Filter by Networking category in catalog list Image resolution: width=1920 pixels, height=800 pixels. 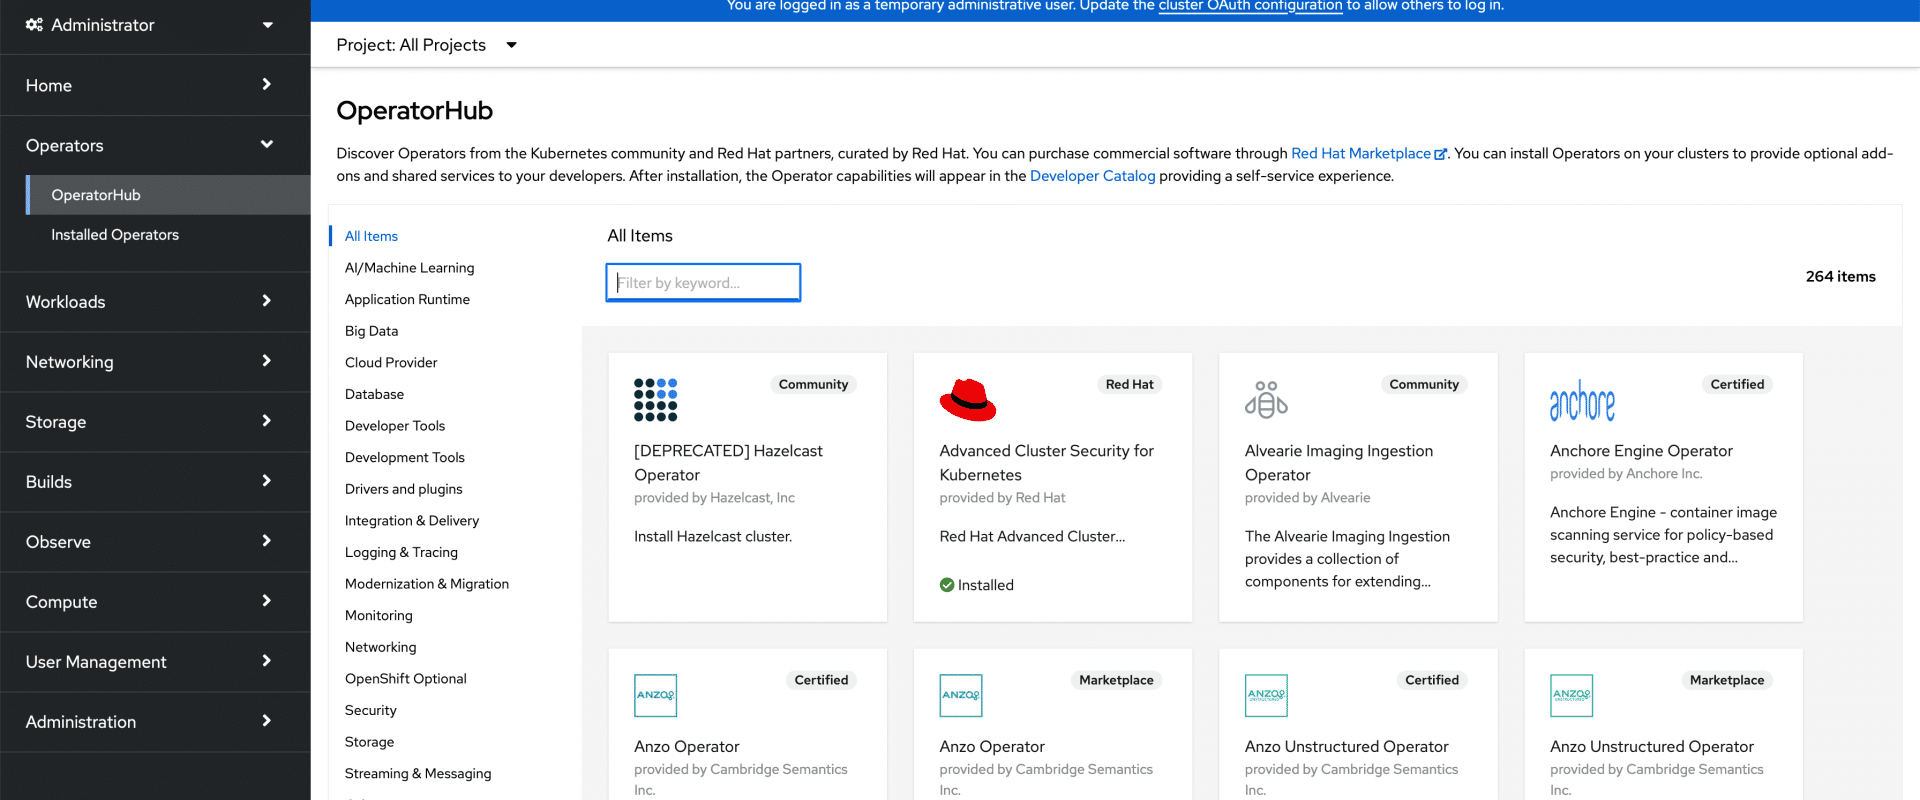pos(380,647)
